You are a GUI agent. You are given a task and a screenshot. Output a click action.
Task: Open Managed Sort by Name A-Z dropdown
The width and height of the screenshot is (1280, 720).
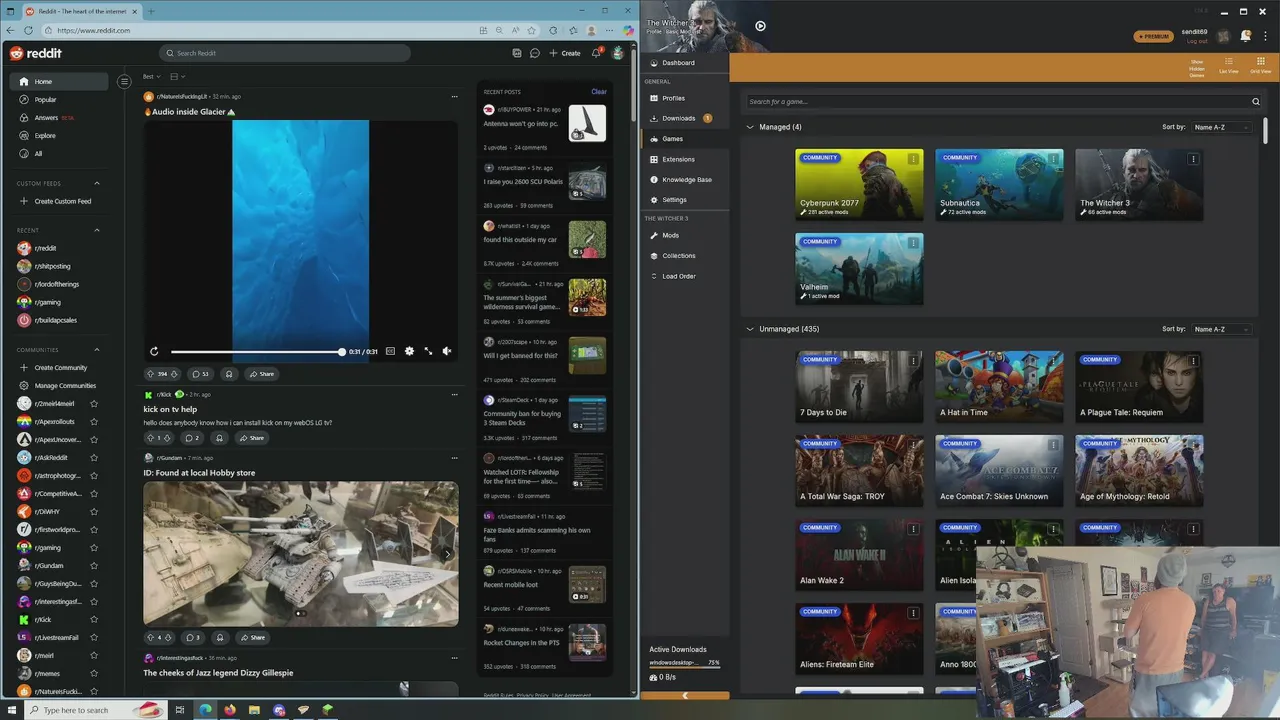coord(1222,127)
